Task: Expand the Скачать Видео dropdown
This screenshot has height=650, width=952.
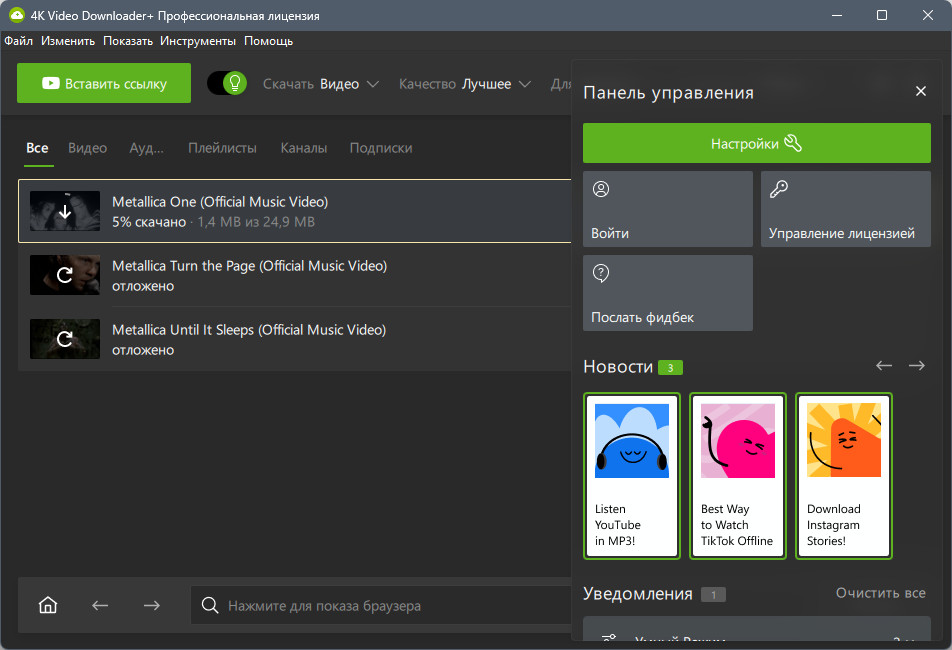Action: [x=321, y=84]
